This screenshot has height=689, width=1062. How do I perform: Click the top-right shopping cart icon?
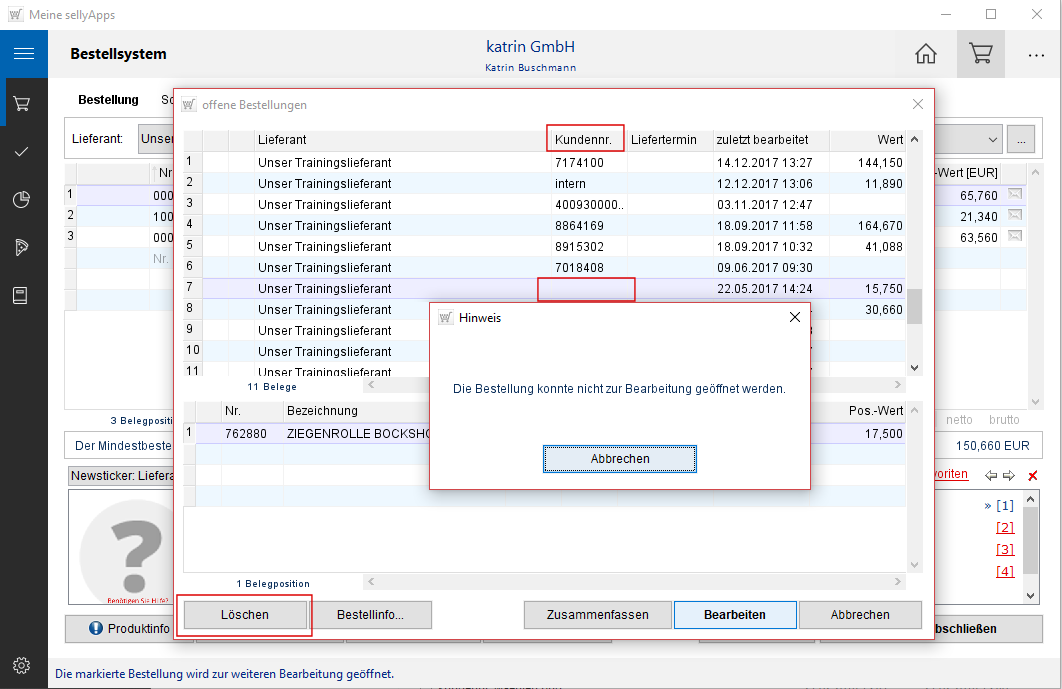(x=980, y=54)
